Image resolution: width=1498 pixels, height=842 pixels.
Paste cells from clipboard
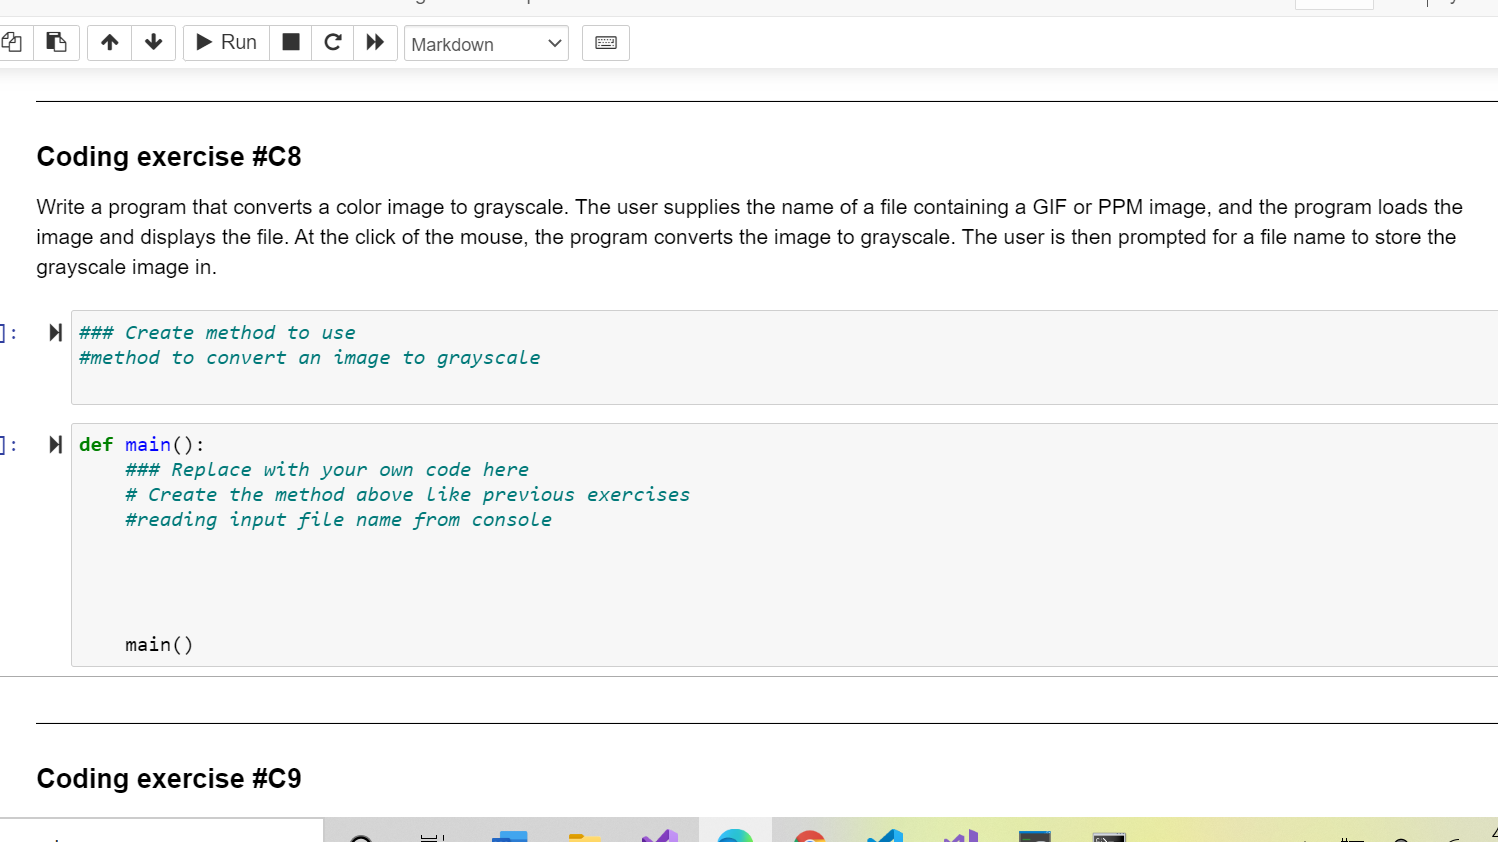(56, 42)
